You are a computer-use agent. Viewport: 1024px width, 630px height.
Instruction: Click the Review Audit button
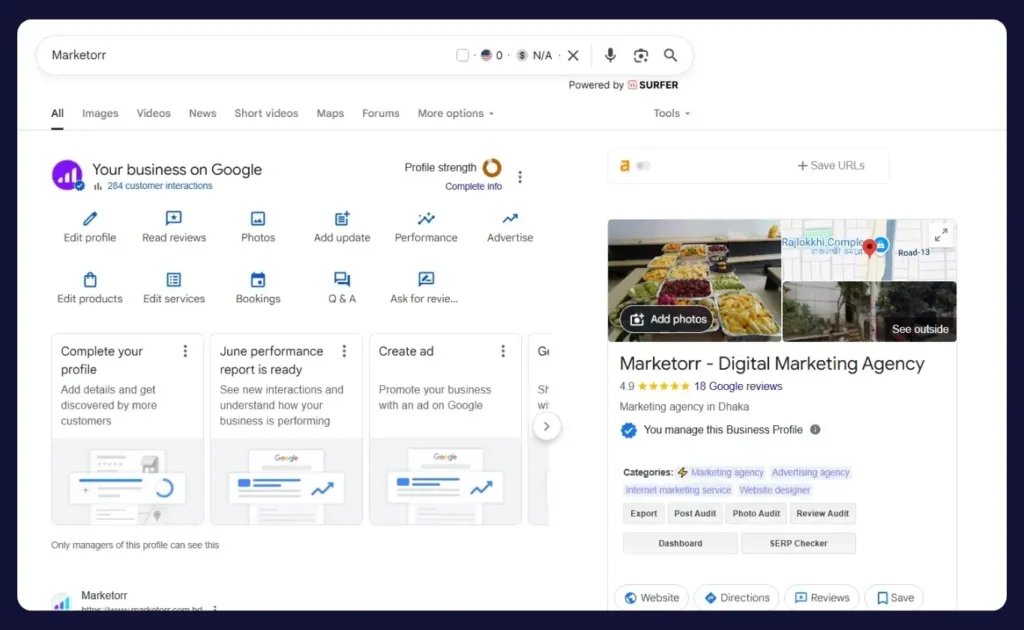tap(823, 514)
